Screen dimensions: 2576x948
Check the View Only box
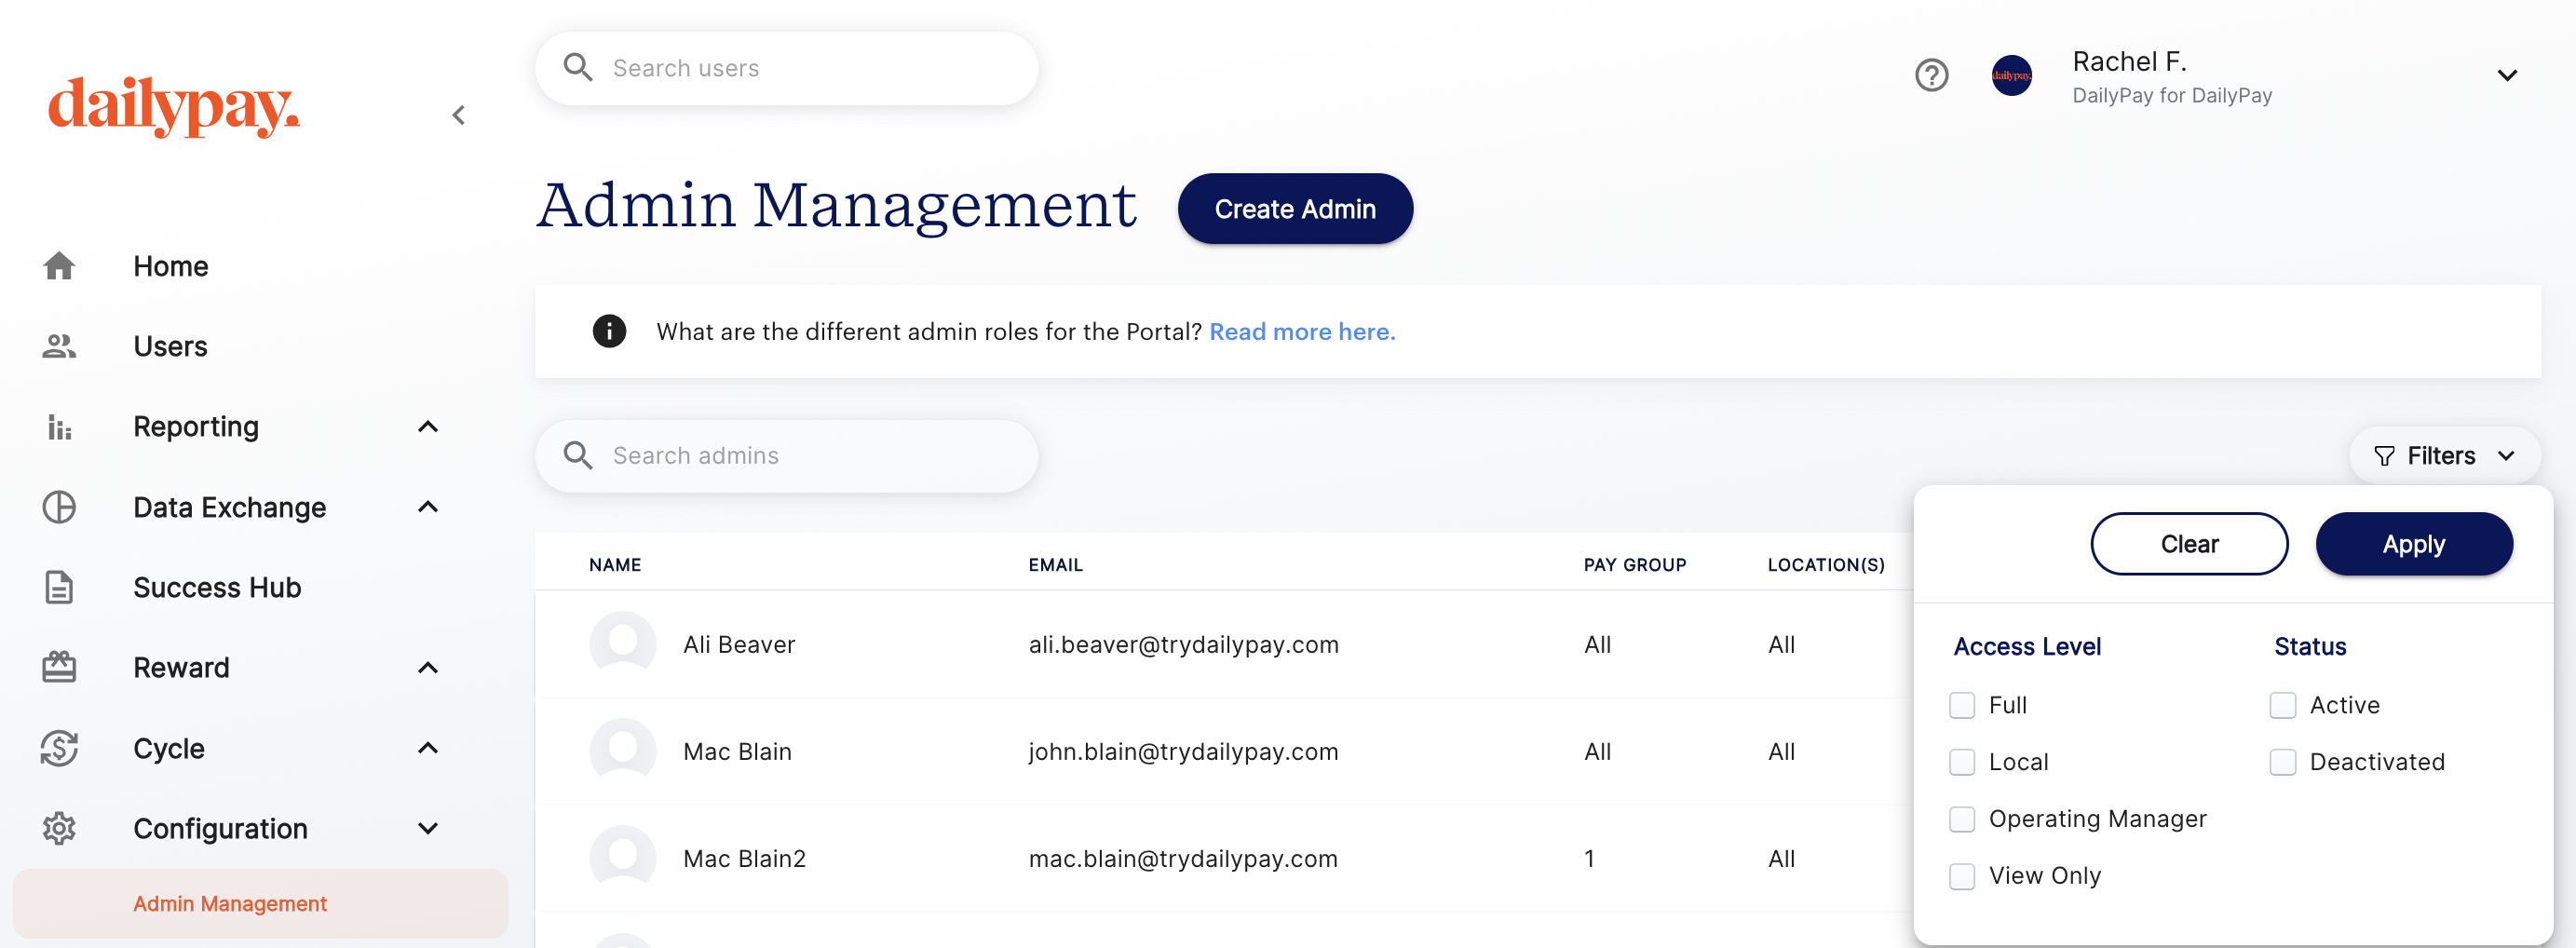pyautogui.click(x=1962, y=876)
